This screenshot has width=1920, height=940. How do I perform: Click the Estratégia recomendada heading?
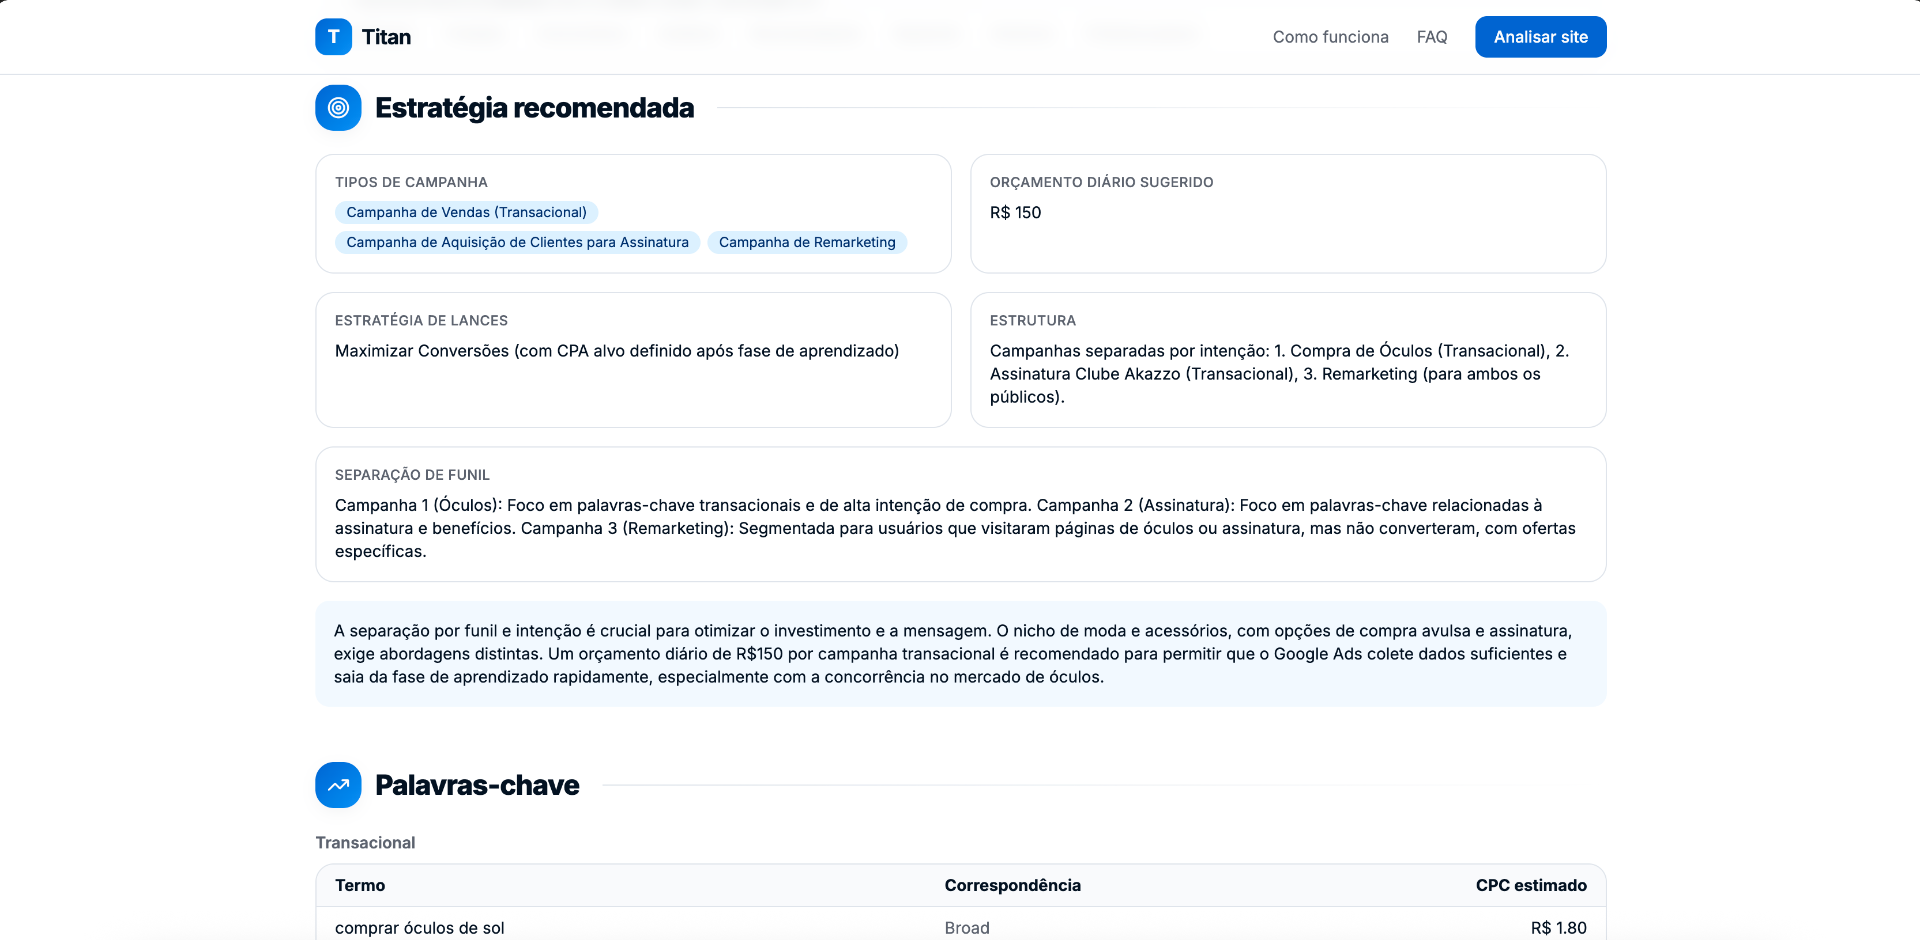point(534,108)
